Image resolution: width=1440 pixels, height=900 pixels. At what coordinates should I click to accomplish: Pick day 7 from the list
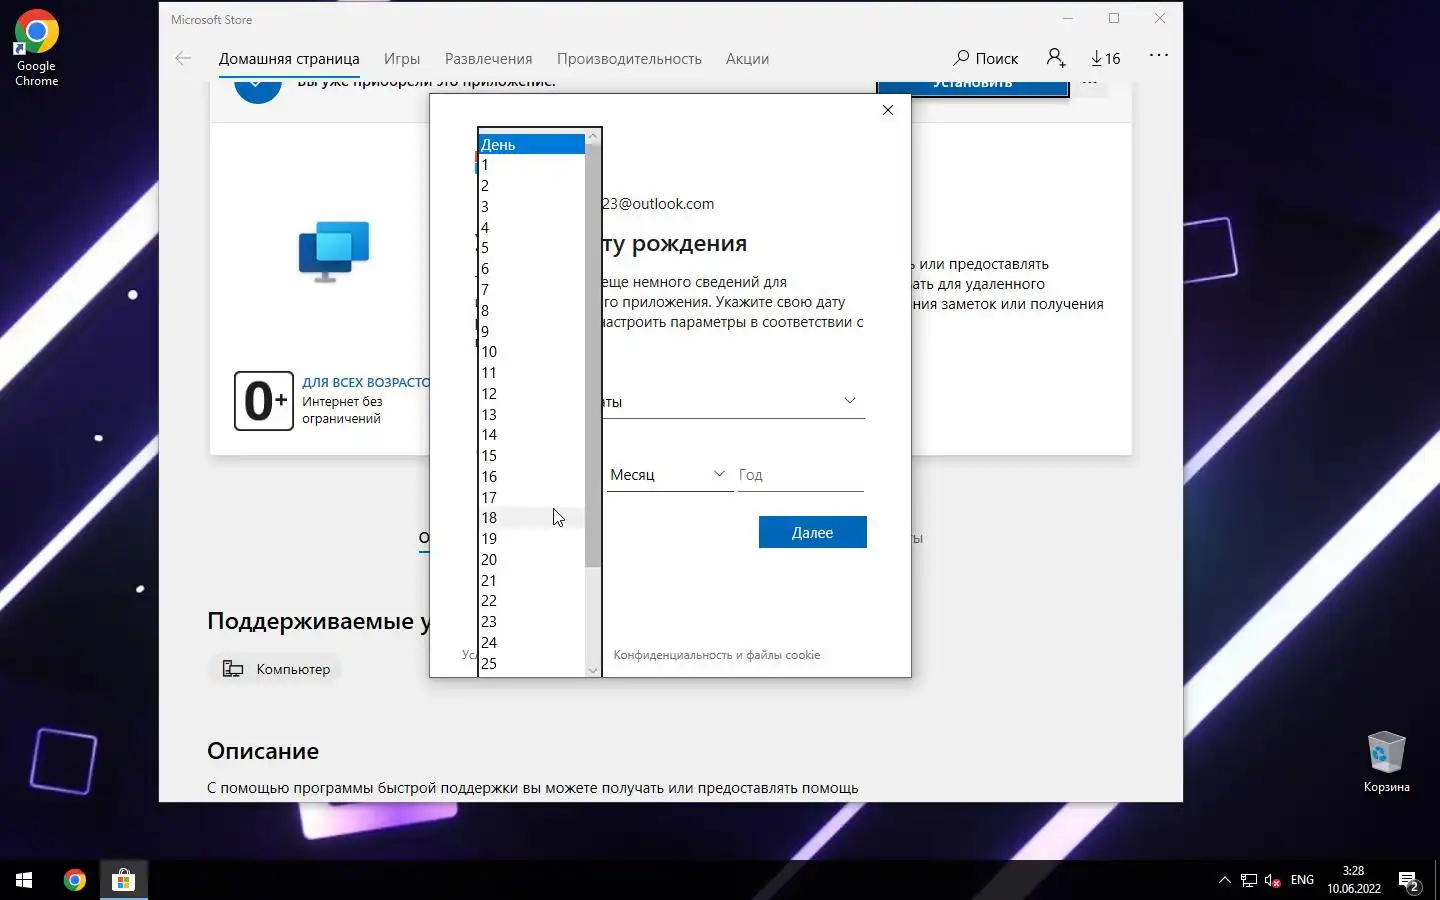(531, 290)
